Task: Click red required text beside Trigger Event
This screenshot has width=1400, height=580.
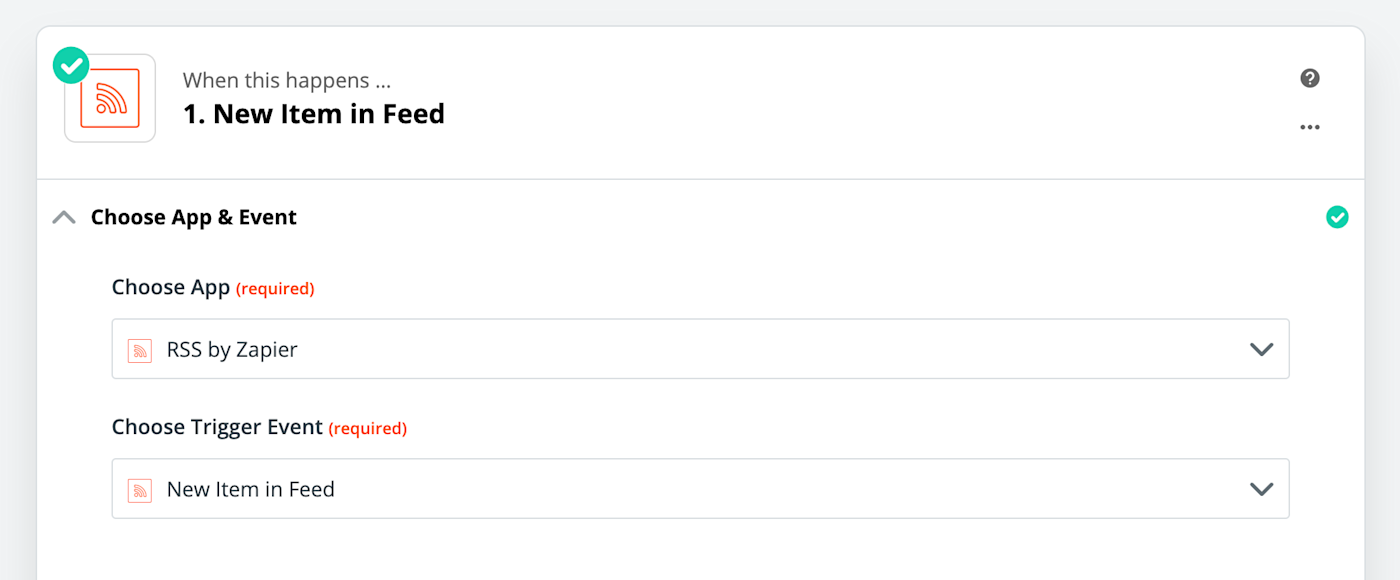Action: 367,429
